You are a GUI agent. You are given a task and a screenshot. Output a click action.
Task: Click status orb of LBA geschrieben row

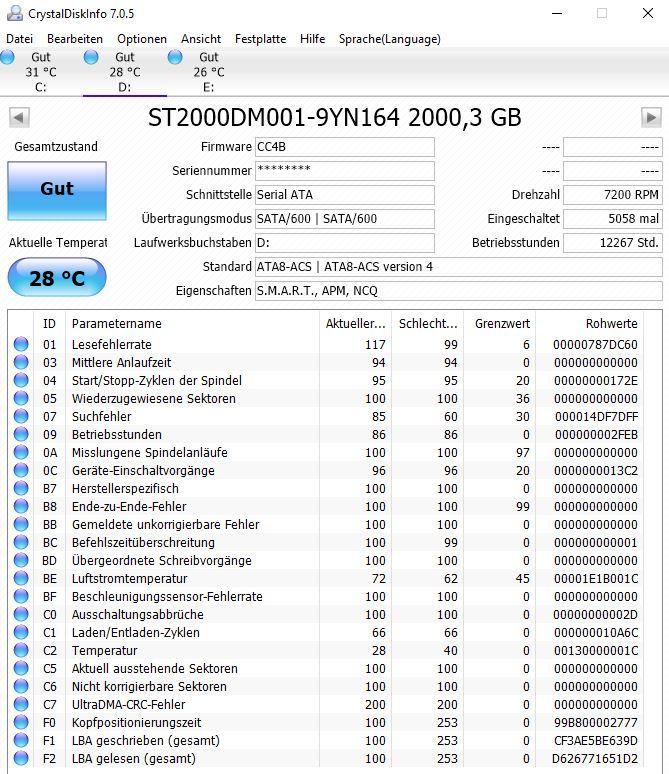(21, 740)
